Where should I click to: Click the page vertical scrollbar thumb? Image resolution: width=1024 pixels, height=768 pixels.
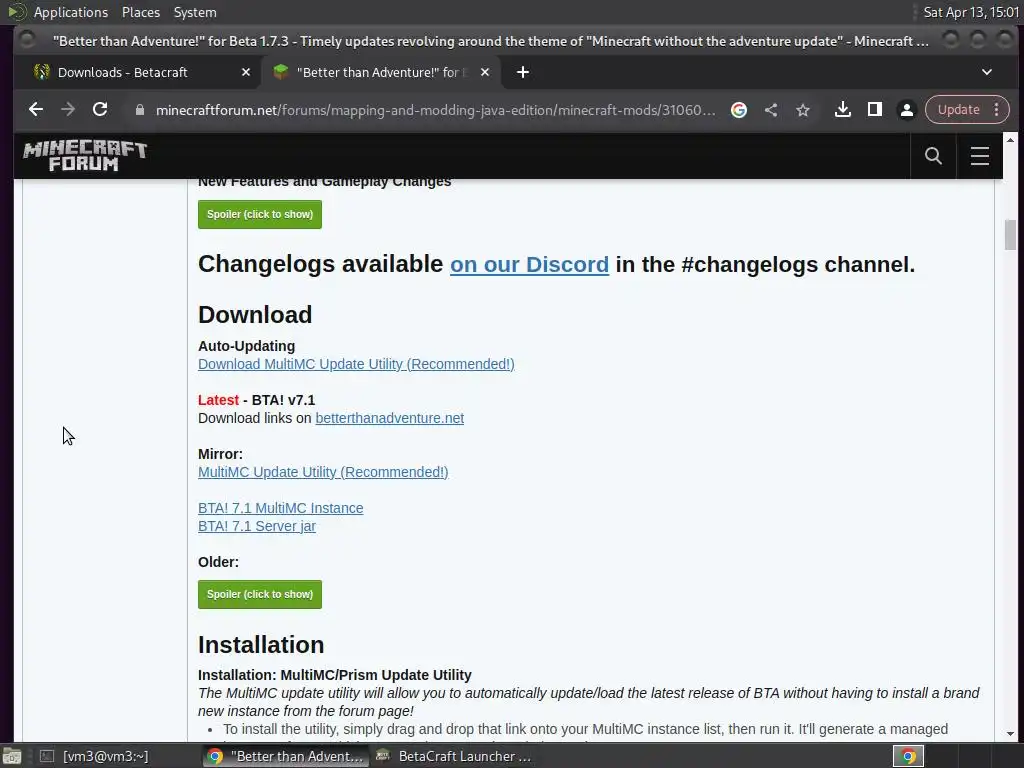click(1010, 235)
